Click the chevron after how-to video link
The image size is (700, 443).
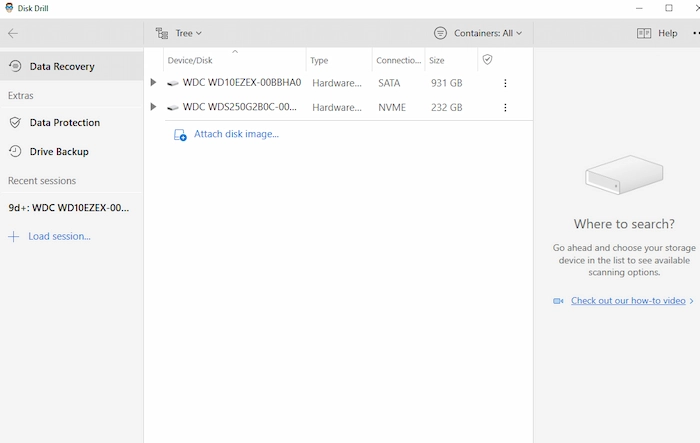[692, 301]
